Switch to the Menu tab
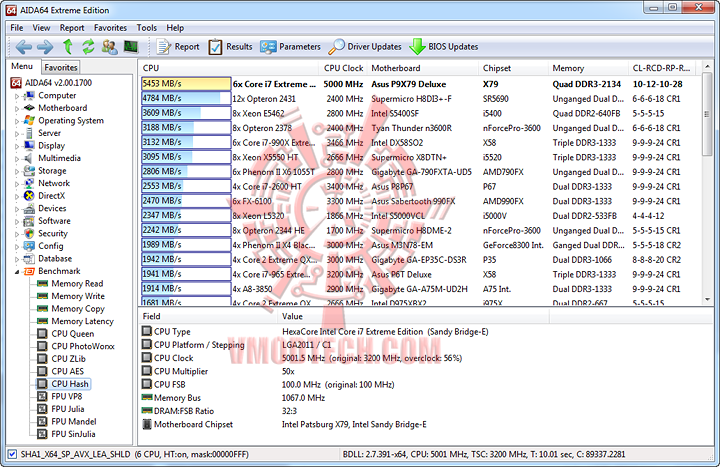The height and width of the screenshot is (467, 720). pos(22,66)
